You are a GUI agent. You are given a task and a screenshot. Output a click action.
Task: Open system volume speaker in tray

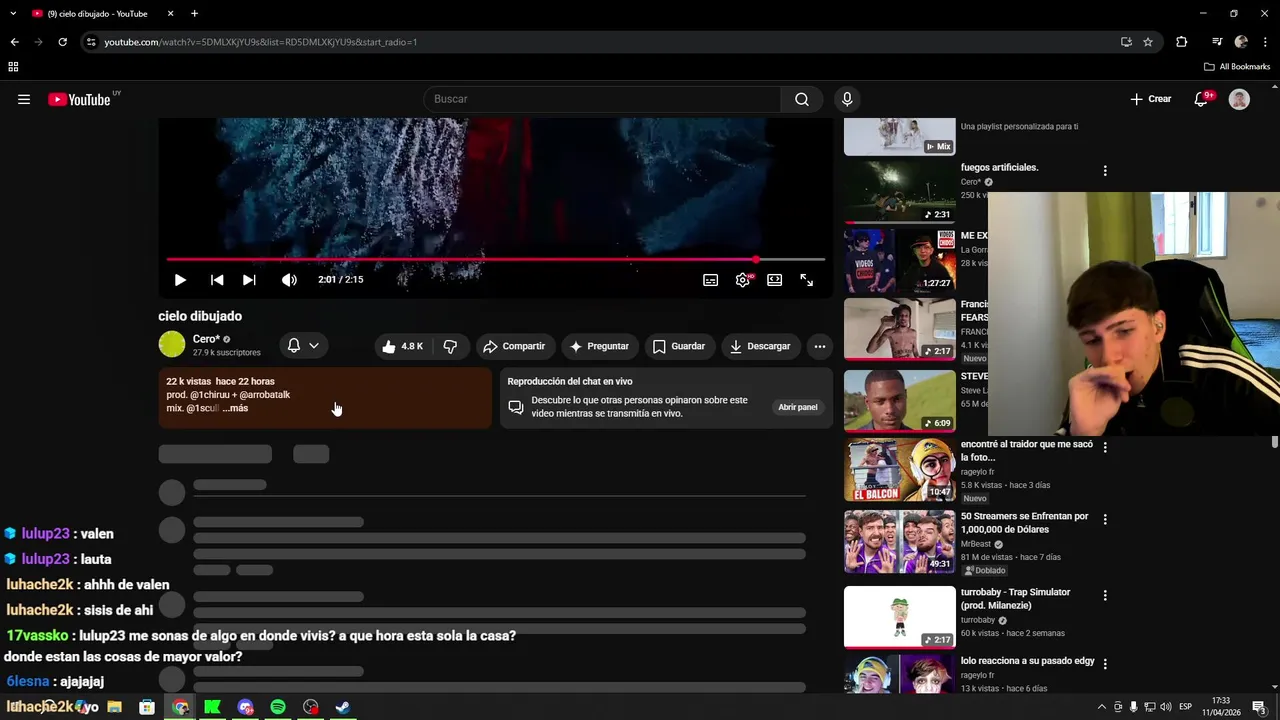pyautogui.click(x=1165, y=707)
